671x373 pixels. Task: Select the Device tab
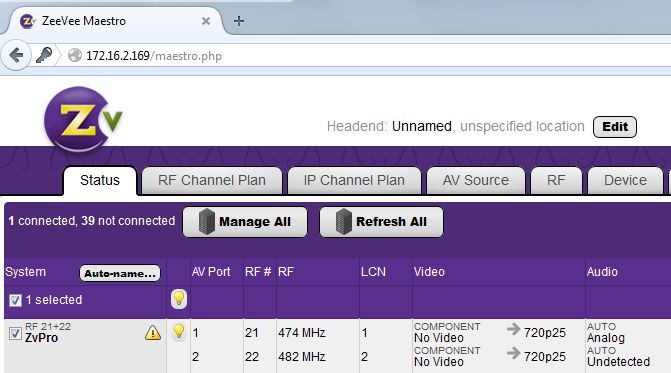(625, 181)
